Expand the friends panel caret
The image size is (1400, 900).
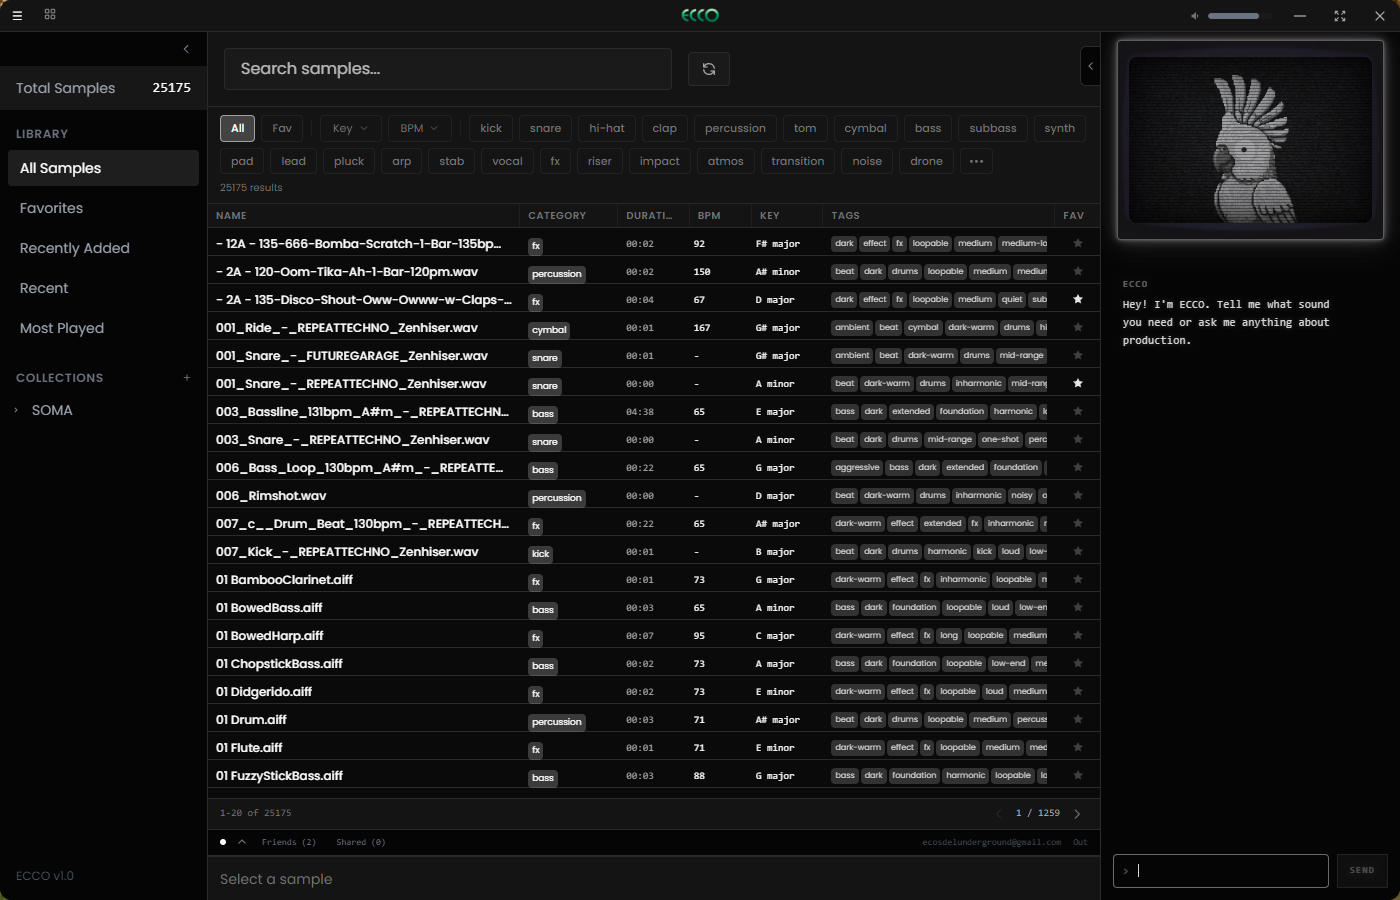pyautogui.click(x=242, y=842)
